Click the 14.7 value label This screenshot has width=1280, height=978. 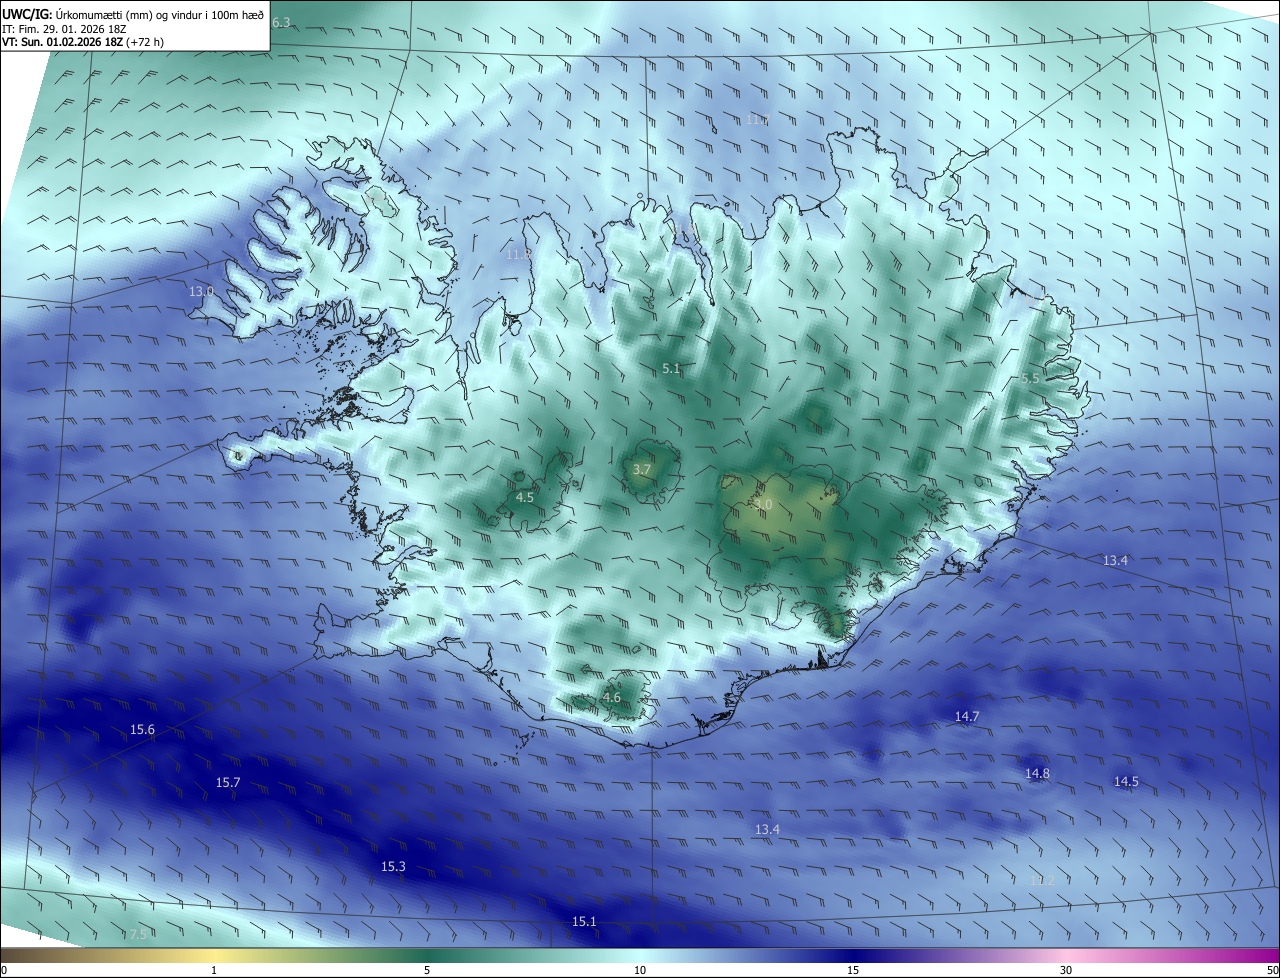[x=967, y=716]
